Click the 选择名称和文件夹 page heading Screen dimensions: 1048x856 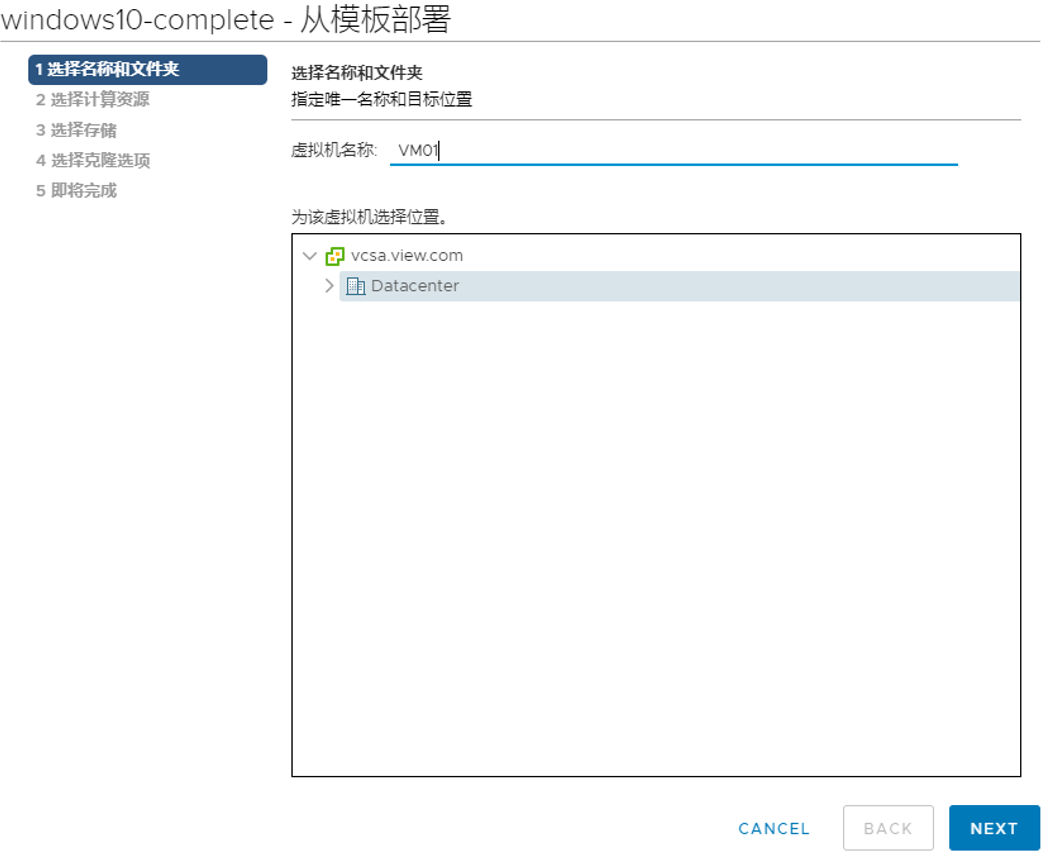point(357,72)
